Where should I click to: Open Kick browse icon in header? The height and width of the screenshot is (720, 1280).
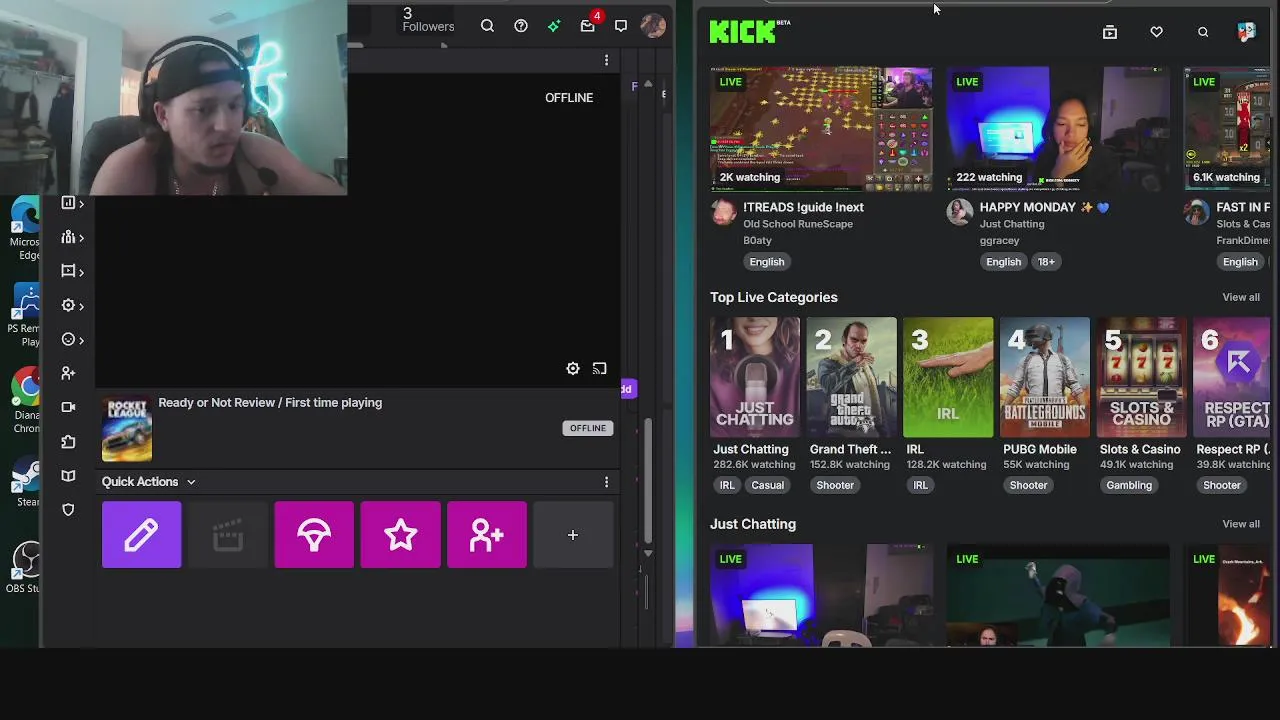1110,32
